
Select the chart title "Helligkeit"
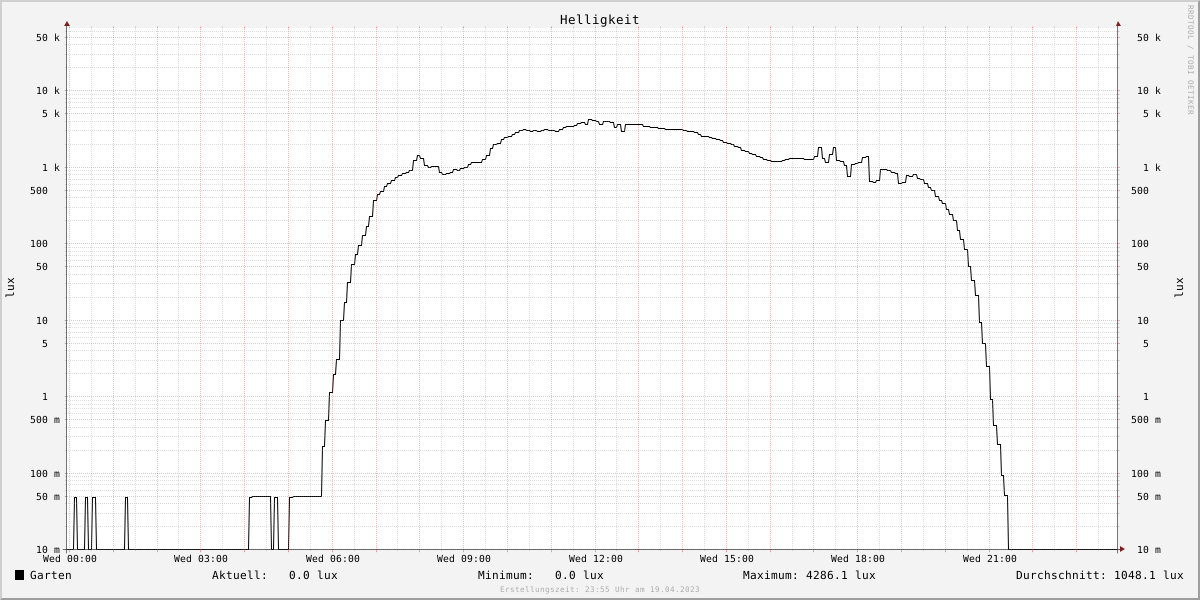click(x=600, y=20)
